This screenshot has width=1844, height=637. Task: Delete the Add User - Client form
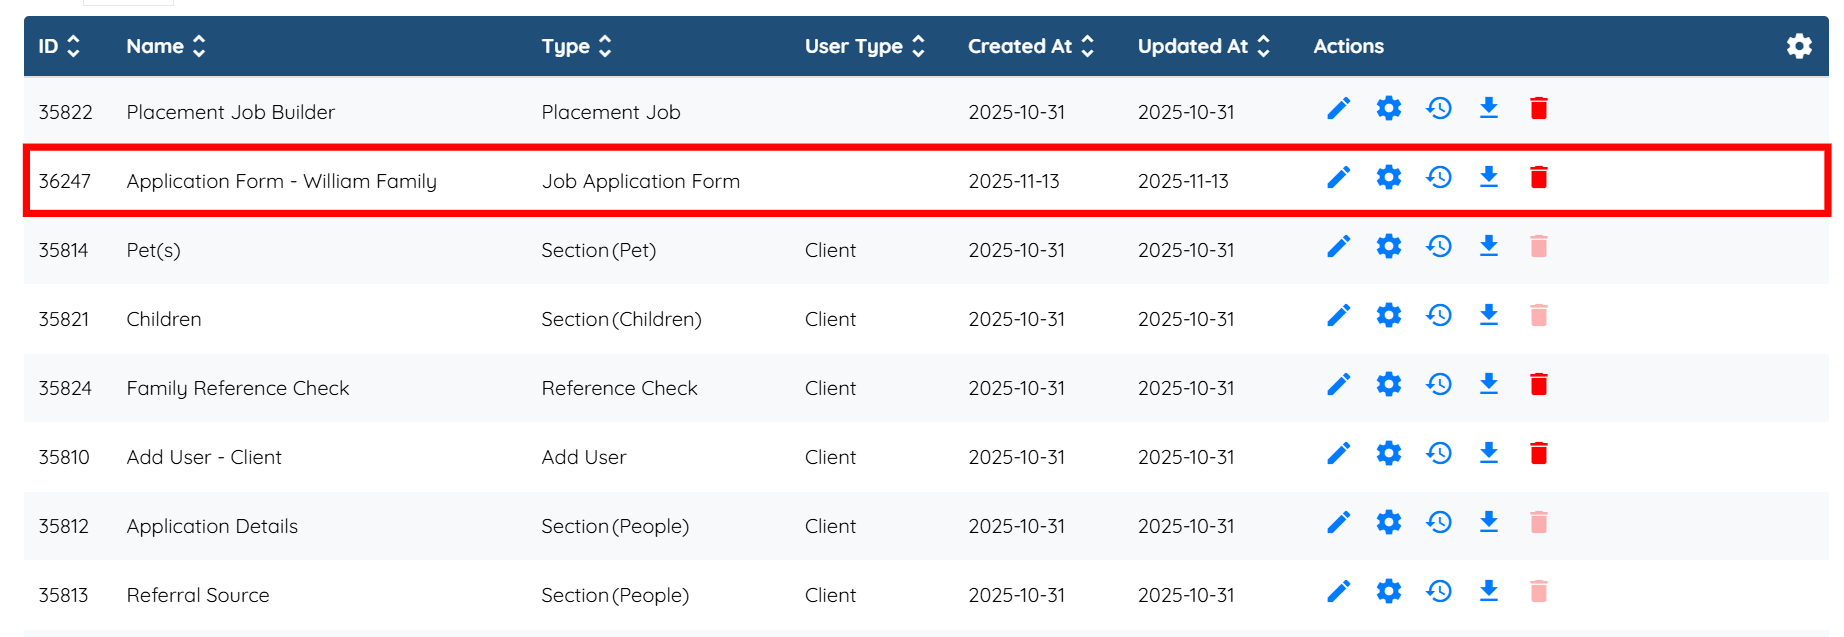click(1538, 454)
